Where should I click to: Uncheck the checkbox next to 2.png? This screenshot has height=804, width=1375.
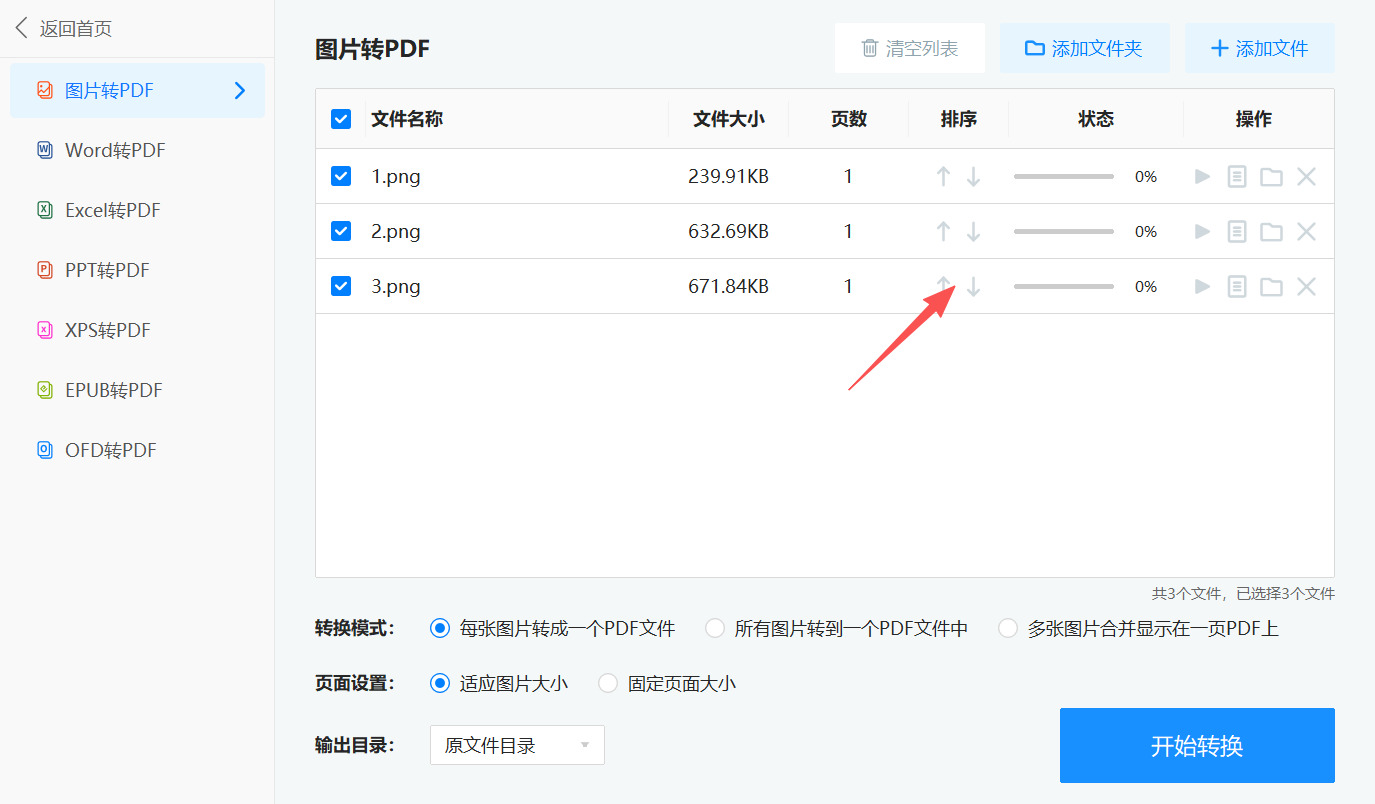click(341, 231)
